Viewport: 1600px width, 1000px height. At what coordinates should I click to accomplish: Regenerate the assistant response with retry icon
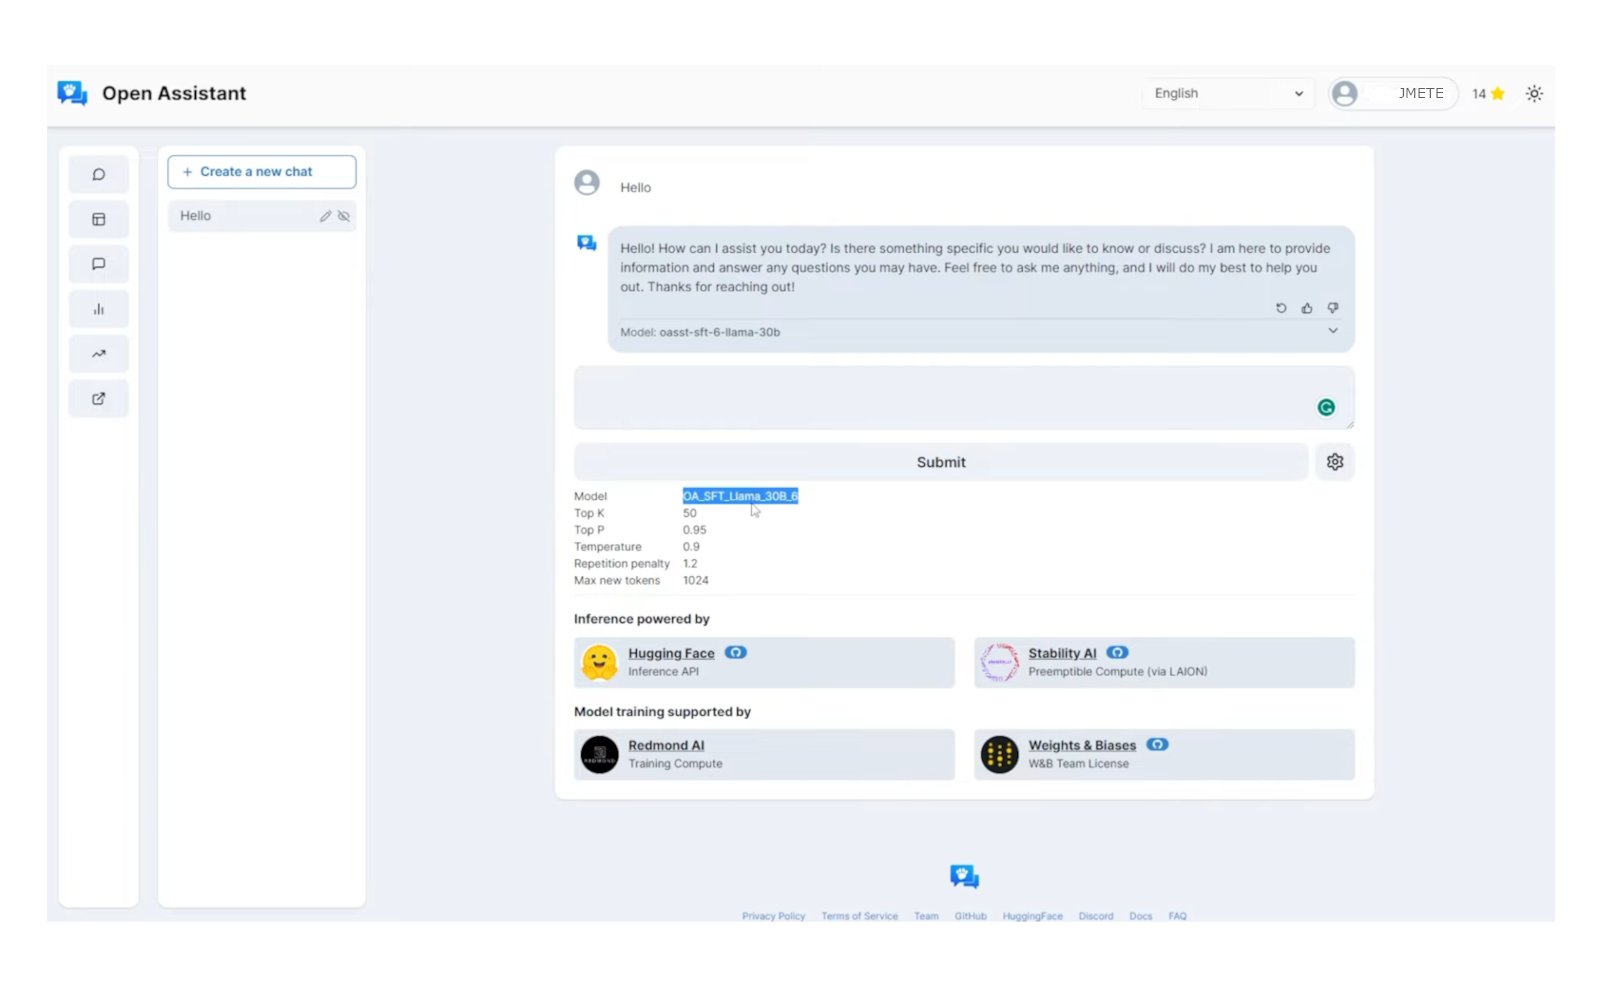click(x=1281, y=308)
